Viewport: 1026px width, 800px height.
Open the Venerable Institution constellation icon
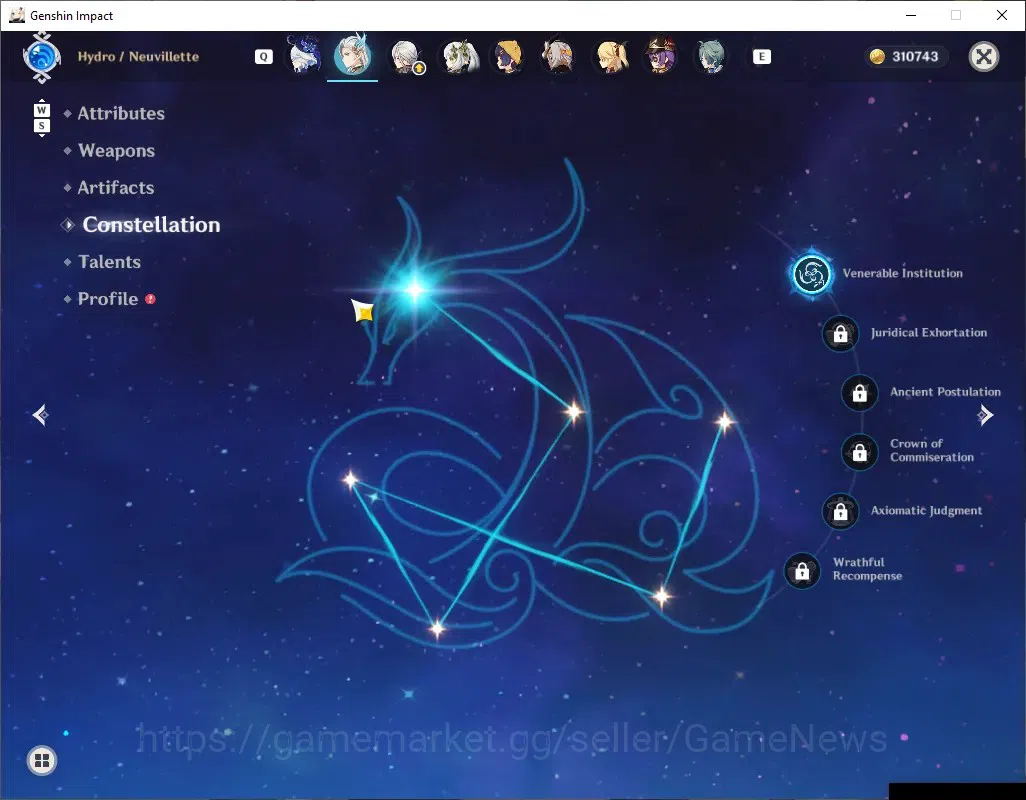tap(811, 274)
